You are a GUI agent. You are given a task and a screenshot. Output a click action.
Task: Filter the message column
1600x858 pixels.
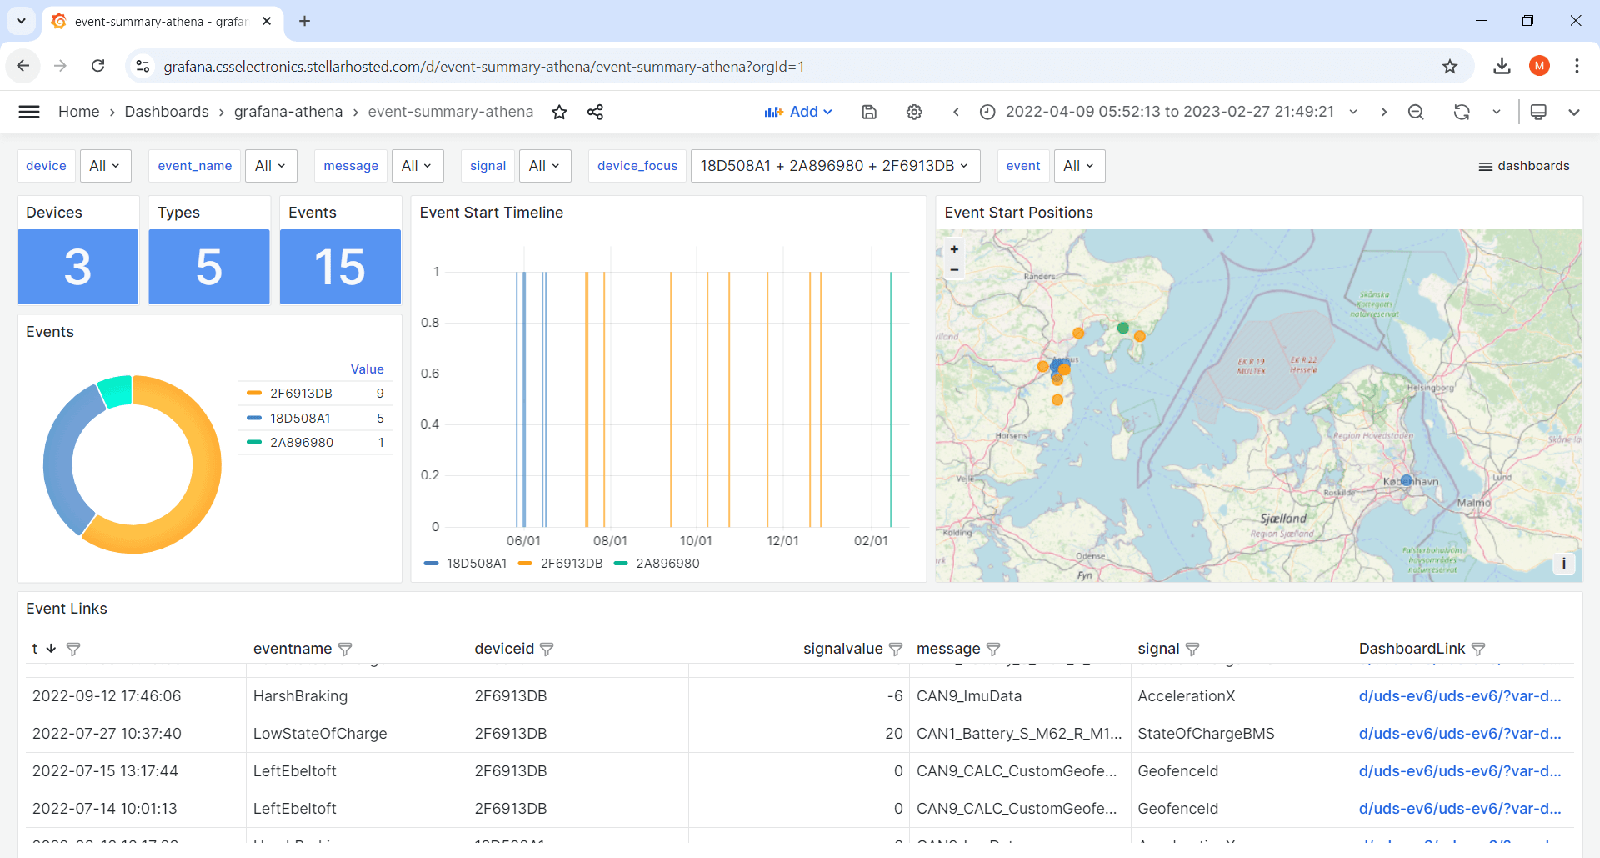pyautogui.click(x=993, y=649)
